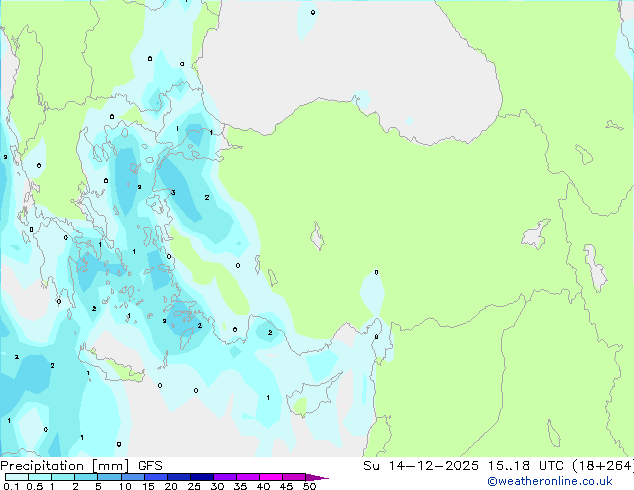The image size is (634, 490).
Task: Select the 2–5 mm legend color swatch
Action: tap(86, 477)
